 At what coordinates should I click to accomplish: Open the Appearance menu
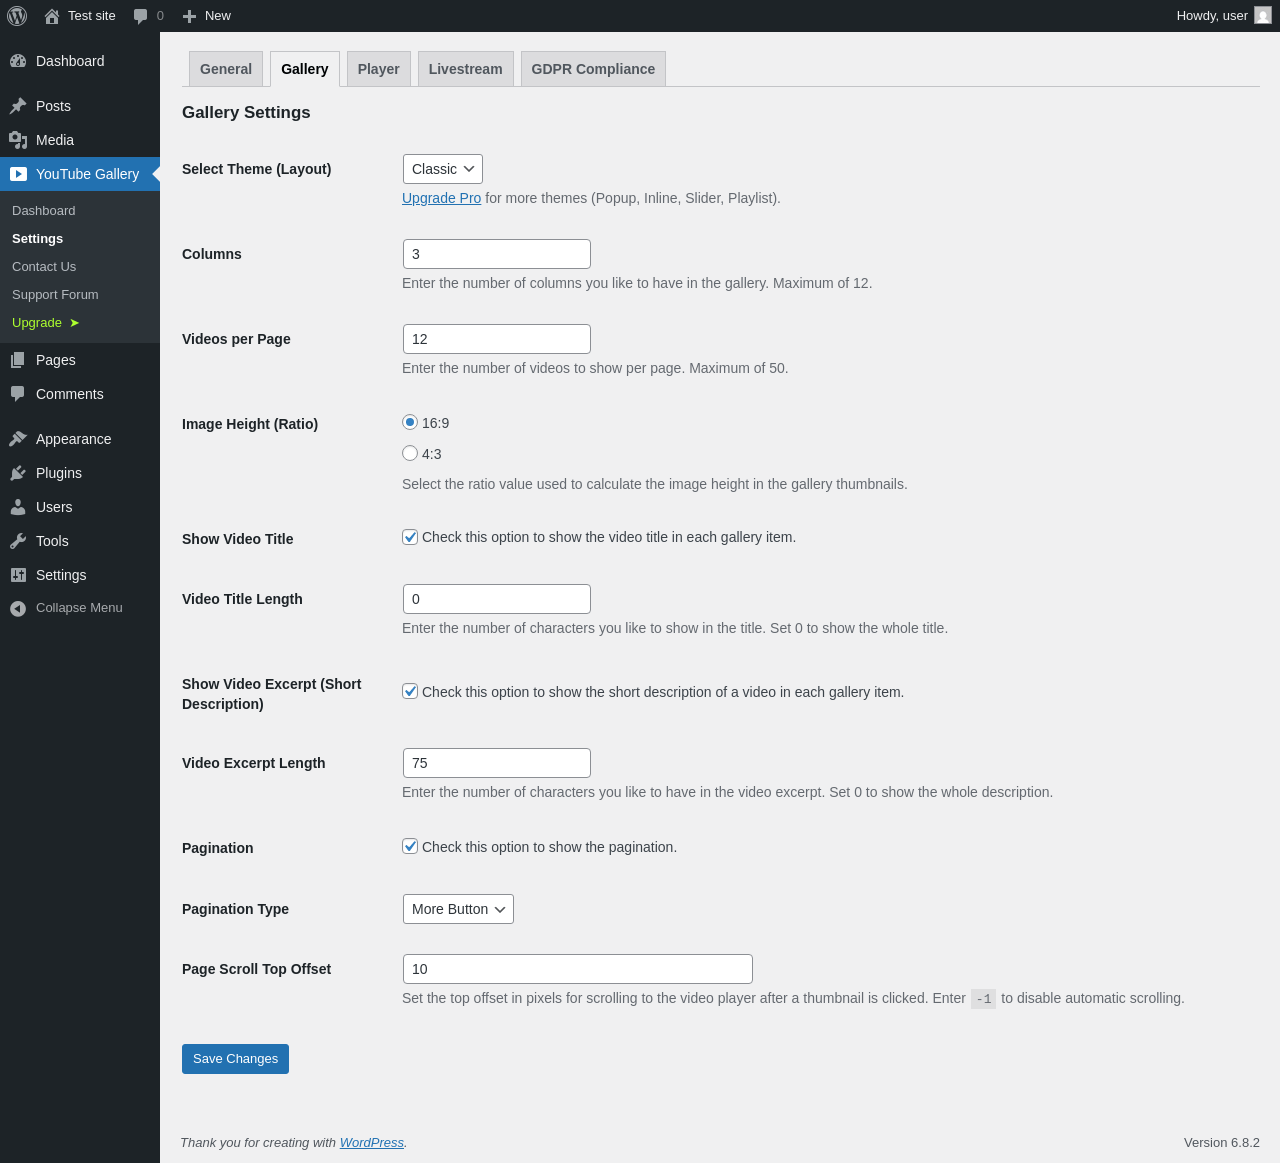[80, 439]
